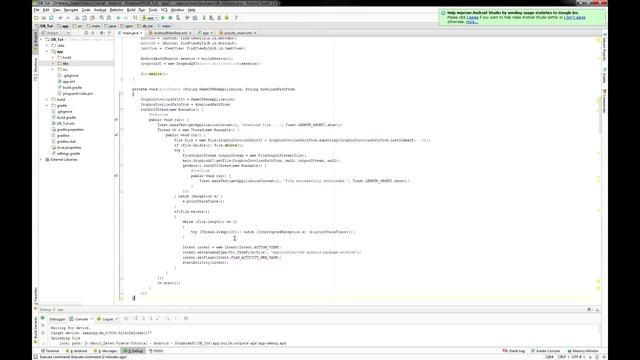The height and width of the screenshot is (360, 640).
Task: Open the app run configuration dropdown
Action: point(149,18)
